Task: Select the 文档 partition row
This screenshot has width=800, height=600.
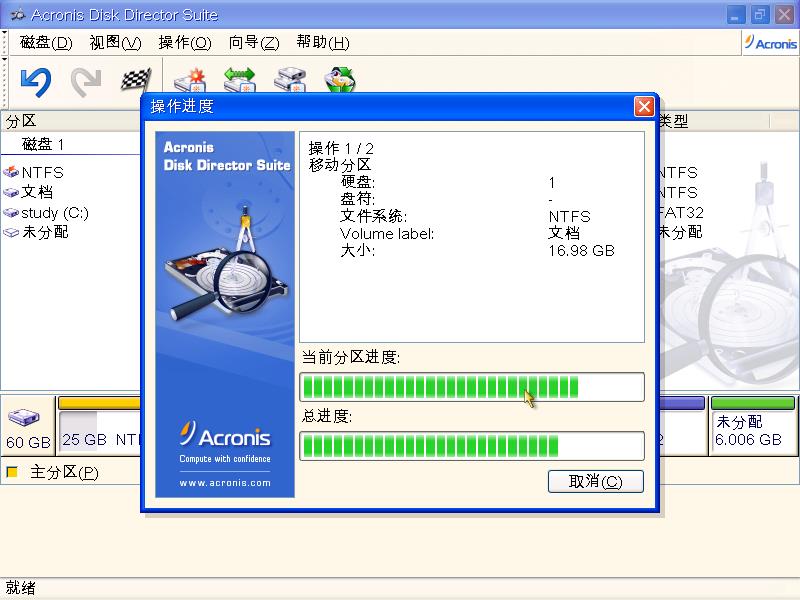Action: pyautogui.click(x=70, y=192)
